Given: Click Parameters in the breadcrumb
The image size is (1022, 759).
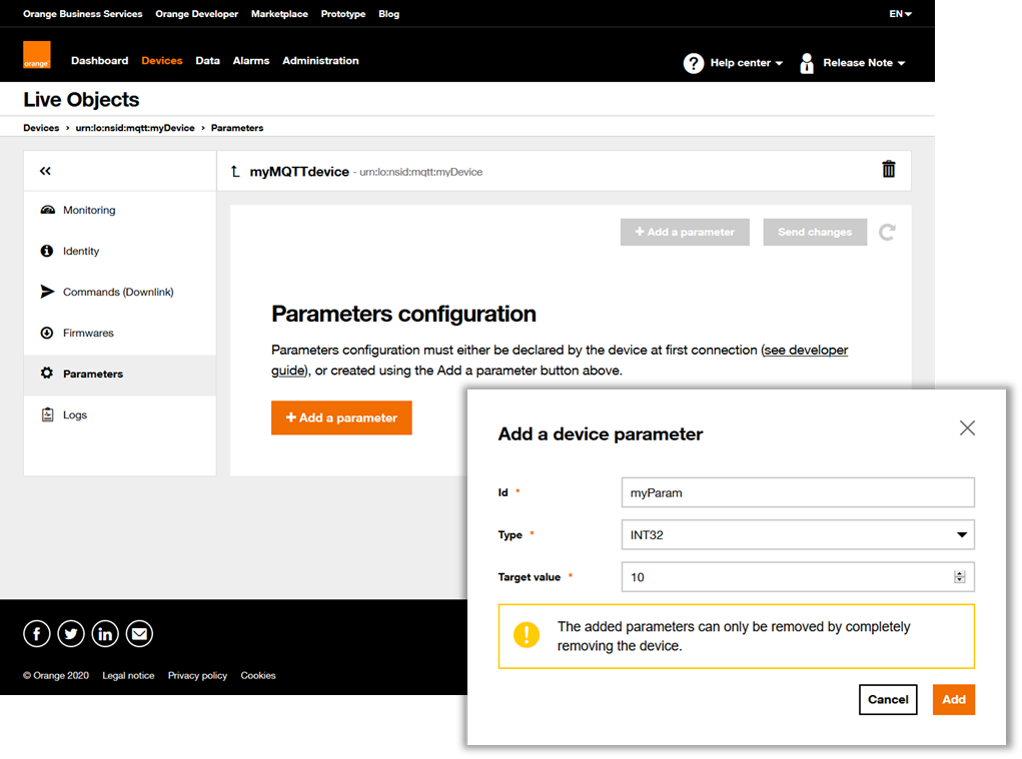Looking at the screenshot, I should (237, 128).
